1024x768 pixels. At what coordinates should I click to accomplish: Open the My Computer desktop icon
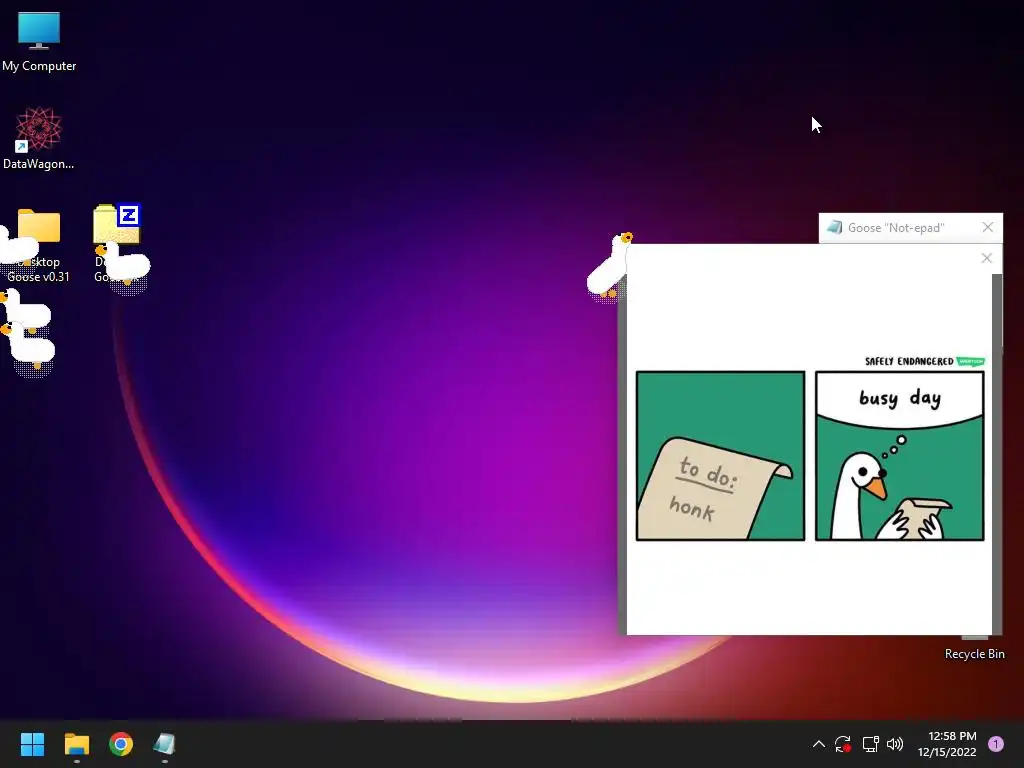pos(39,40)
